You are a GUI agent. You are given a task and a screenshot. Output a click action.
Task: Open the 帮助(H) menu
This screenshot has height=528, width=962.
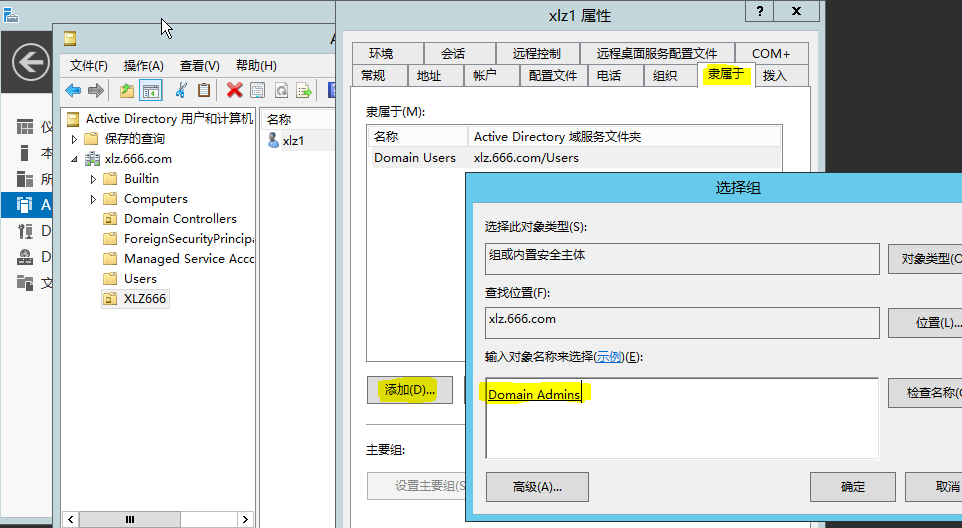(256, 66)
